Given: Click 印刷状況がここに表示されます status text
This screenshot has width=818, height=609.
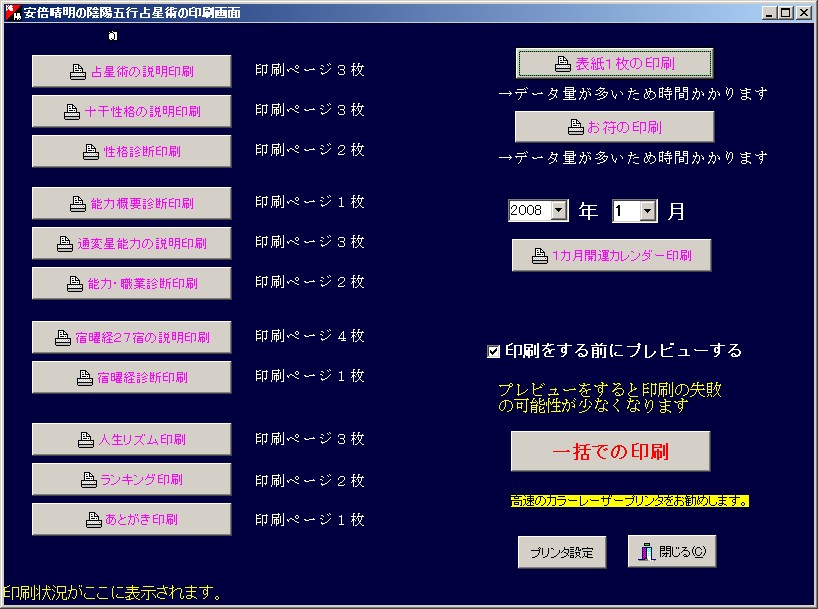Looking at the screenshot, I should pos(113,593).
